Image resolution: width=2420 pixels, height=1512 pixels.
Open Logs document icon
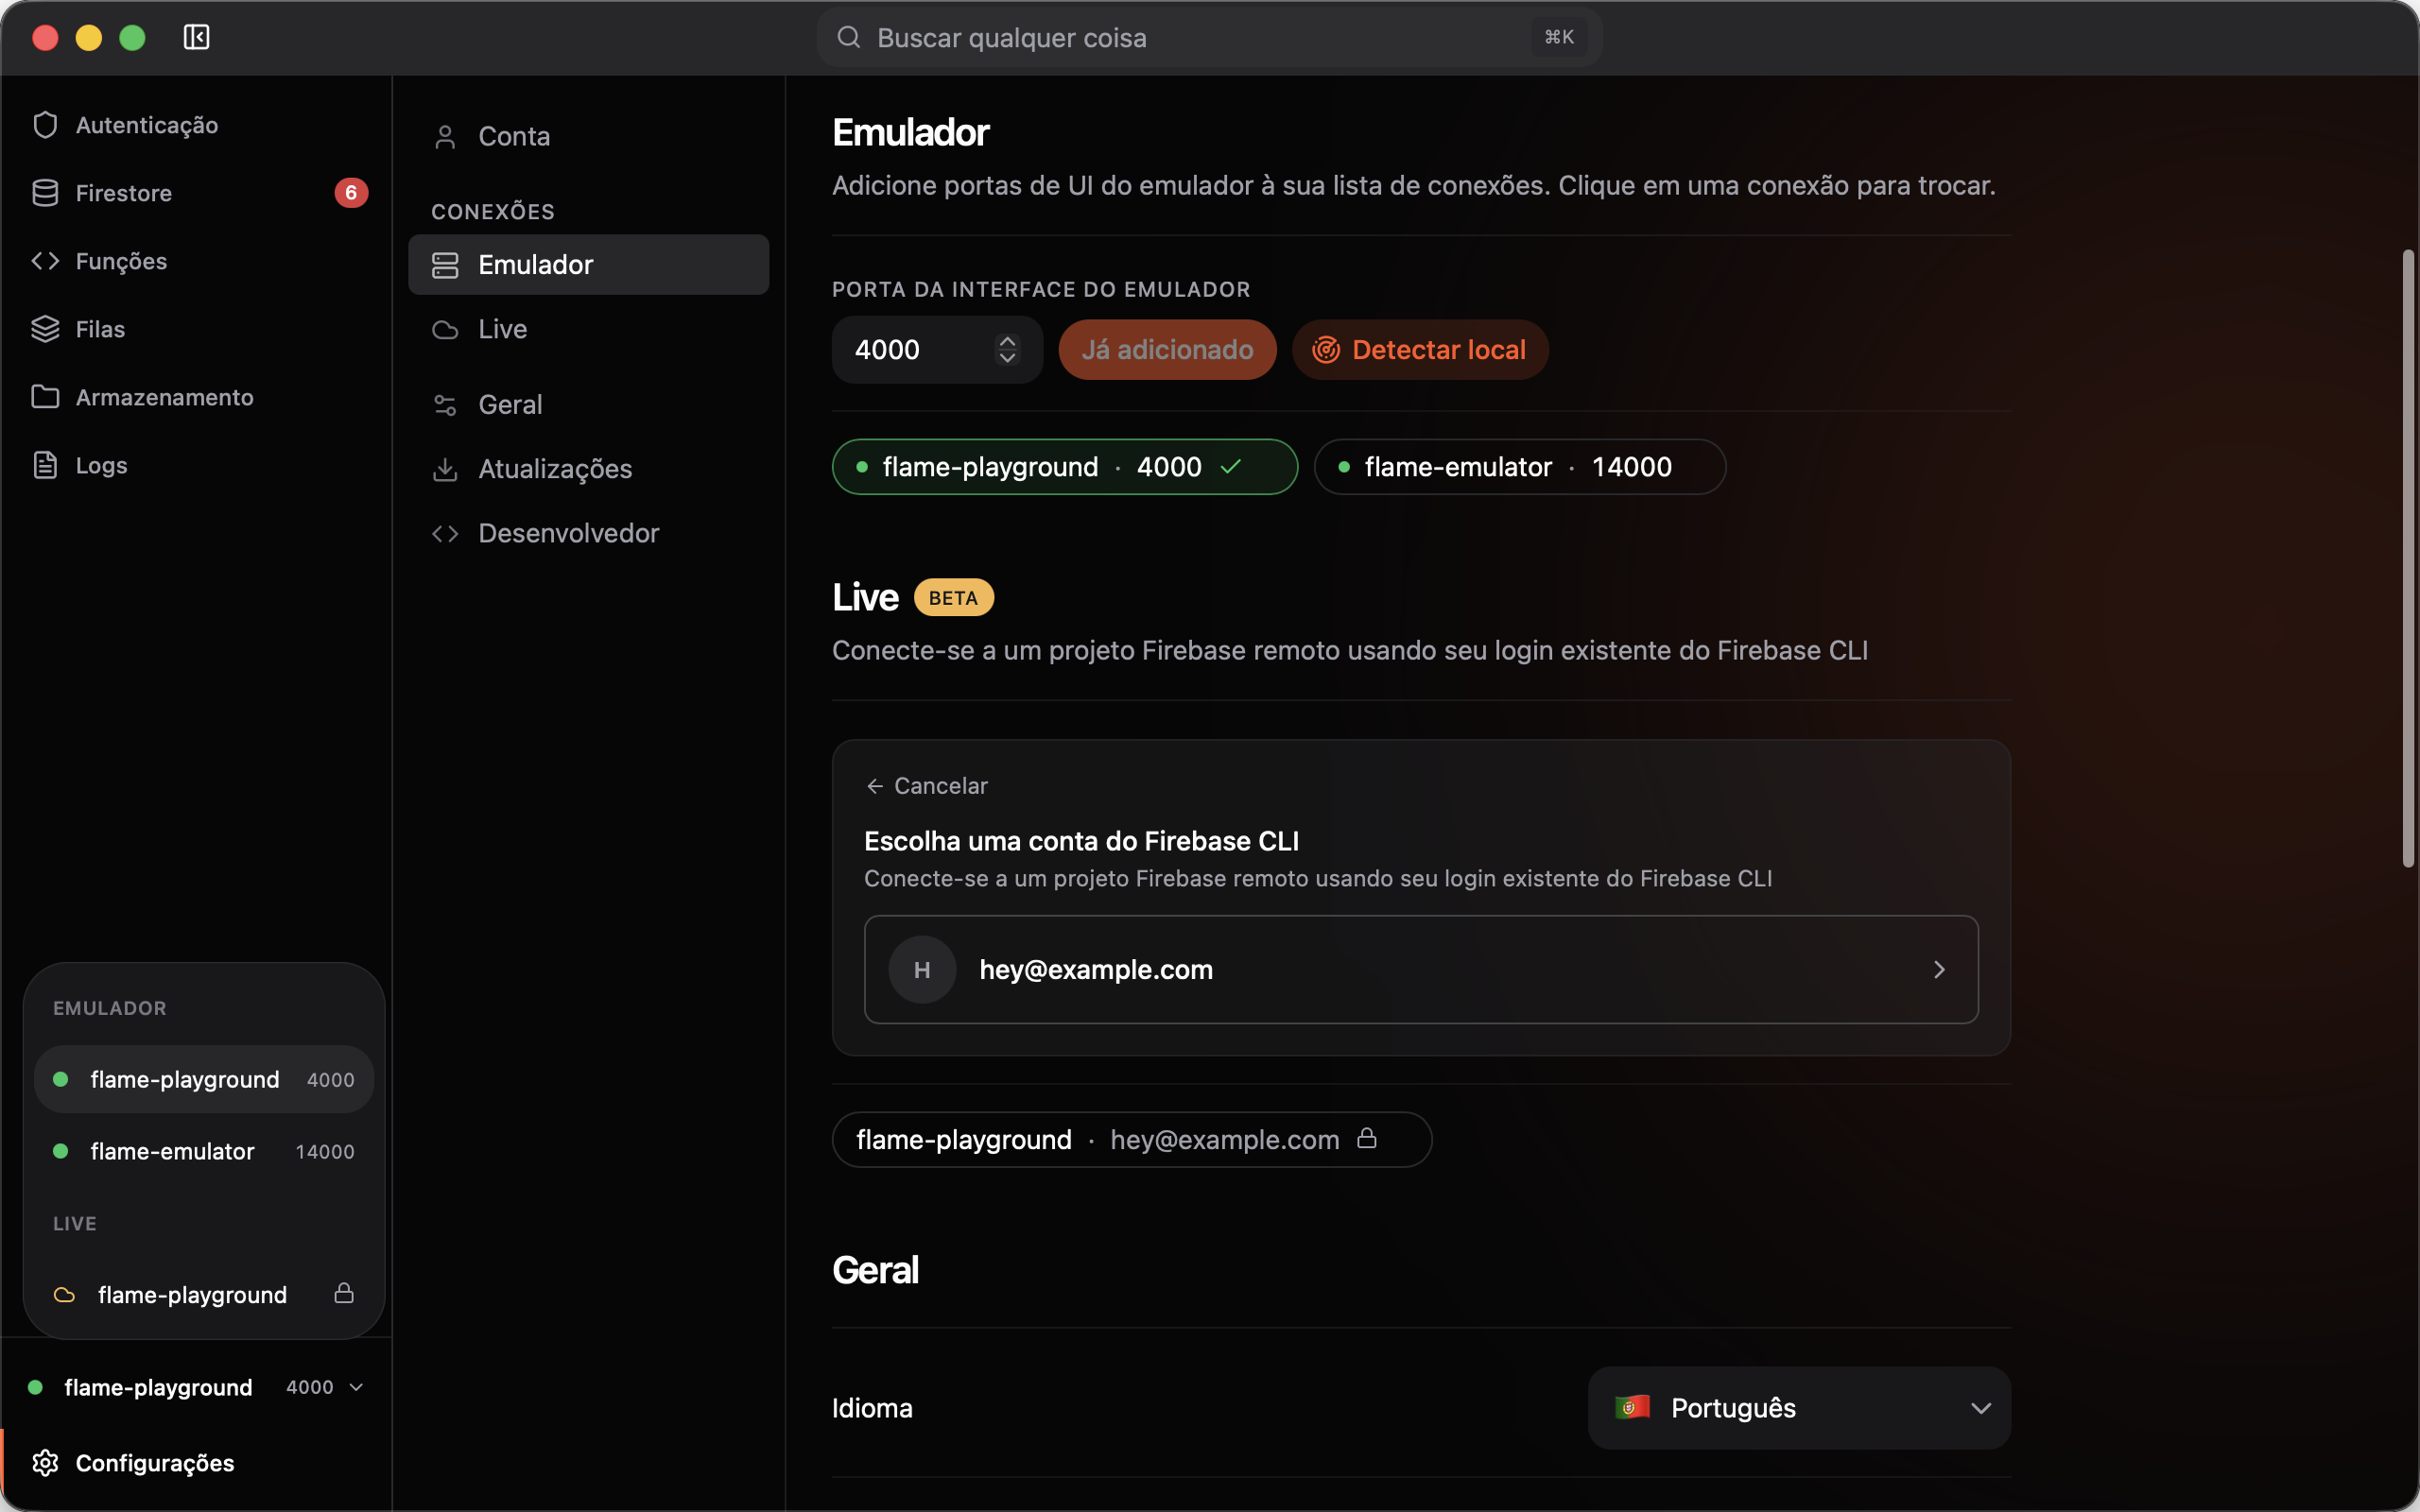pyautogui.click(x=45, y=465)
